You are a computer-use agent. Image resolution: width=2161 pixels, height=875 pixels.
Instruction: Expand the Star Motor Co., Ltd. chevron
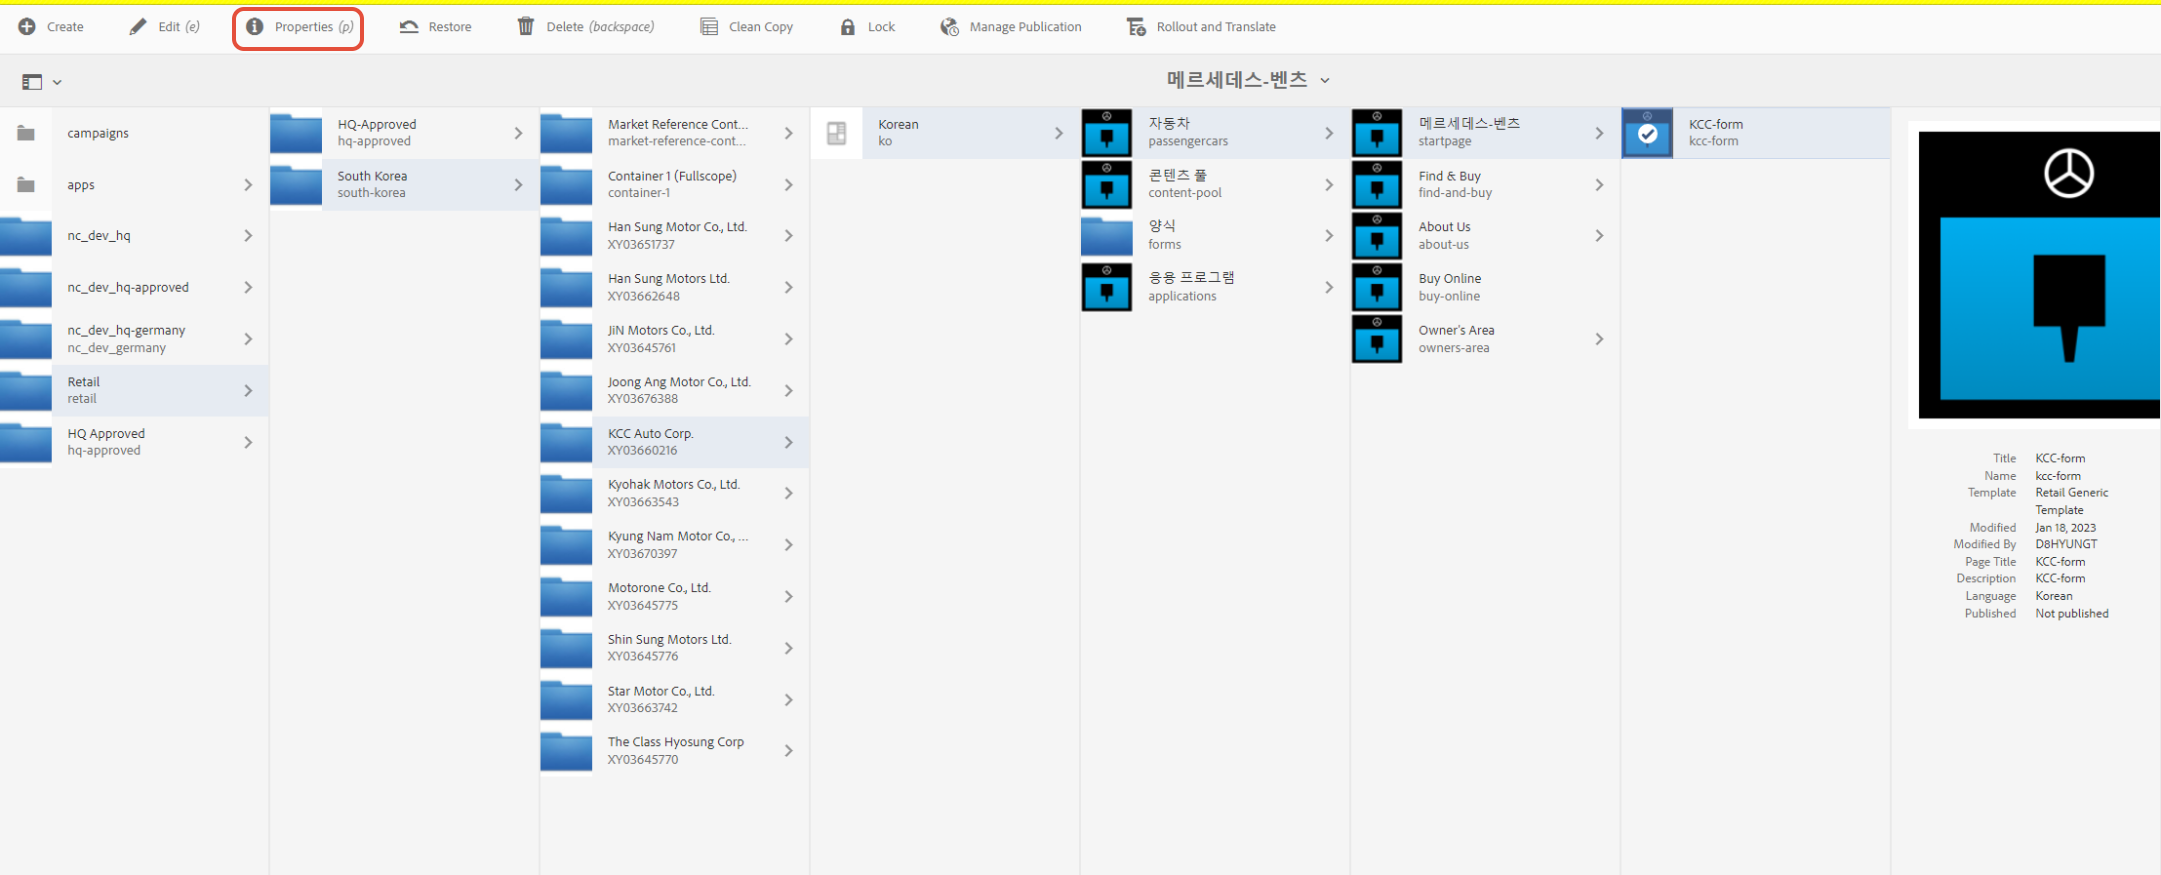point(788,700)
